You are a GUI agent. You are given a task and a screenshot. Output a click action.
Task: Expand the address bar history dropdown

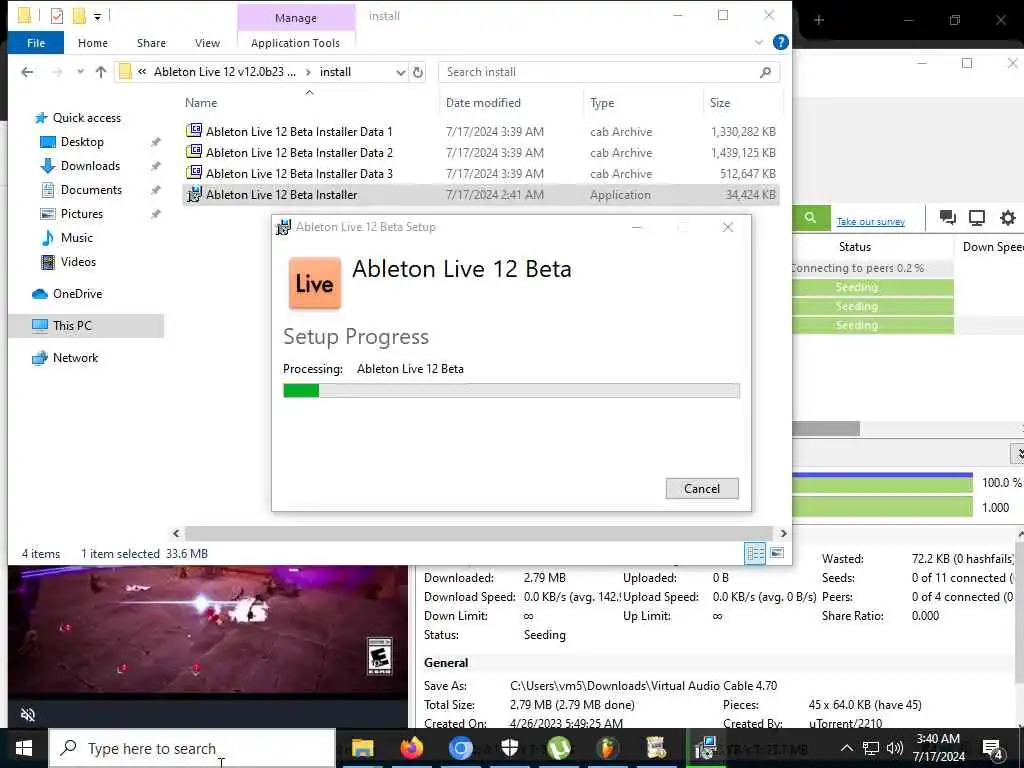(400, 72)
